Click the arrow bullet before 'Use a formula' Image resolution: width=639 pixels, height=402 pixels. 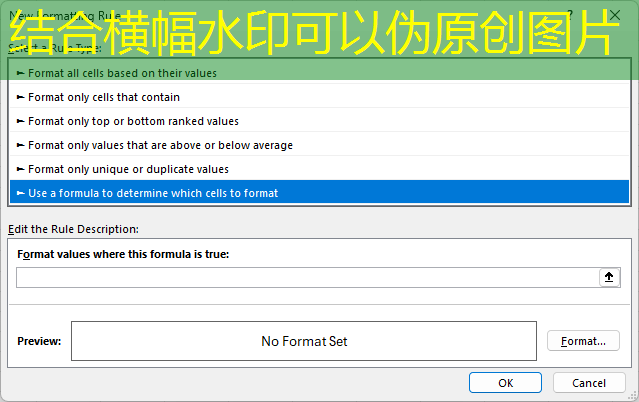(x=20, y=193)
